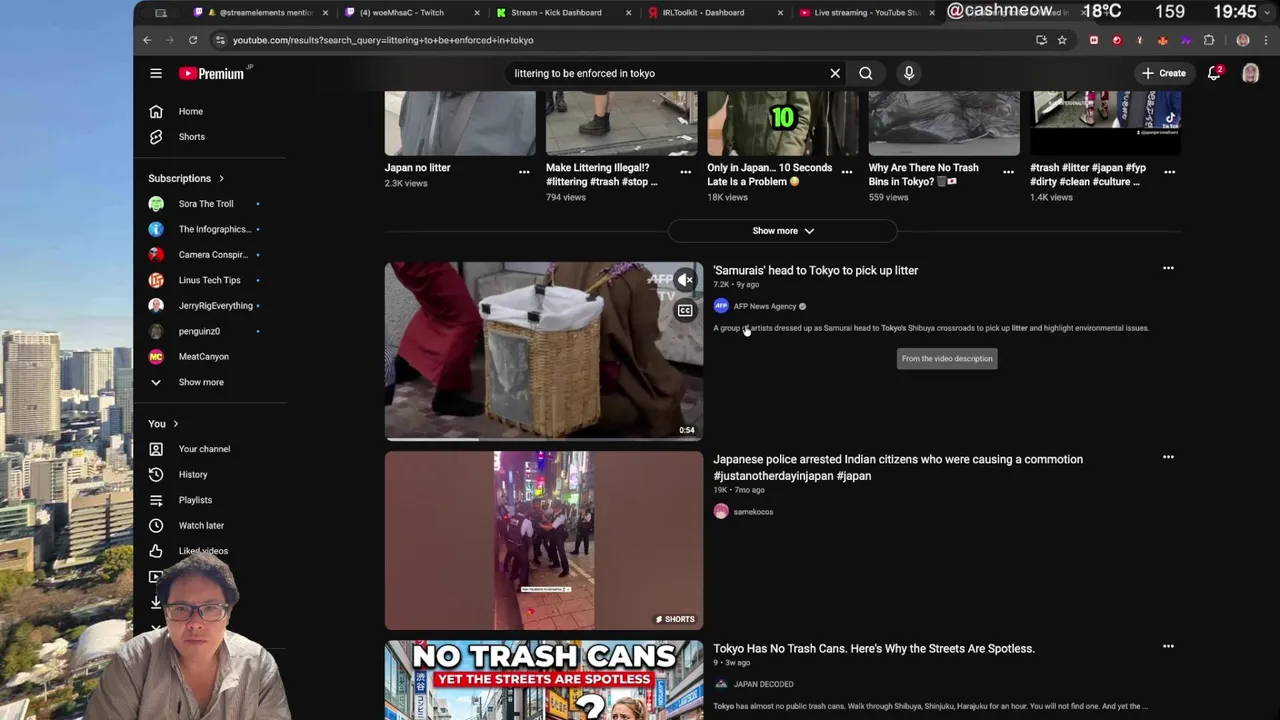This screenshot has height=720, width=1280.
Task: Clear the search query with X
Action: coord(835,73)
